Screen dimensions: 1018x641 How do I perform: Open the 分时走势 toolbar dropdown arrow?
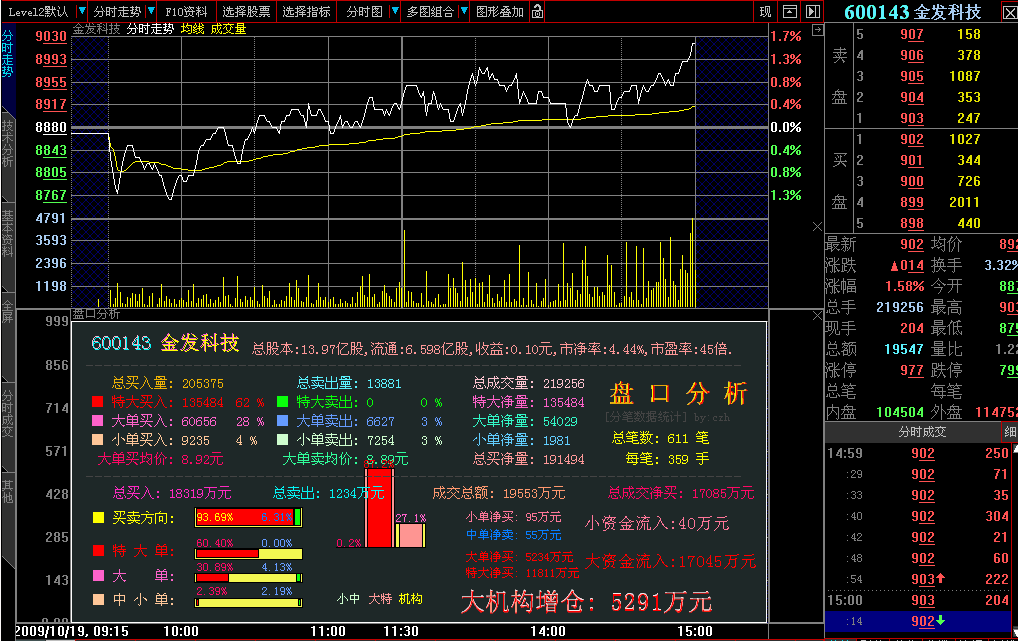(151, 12)
